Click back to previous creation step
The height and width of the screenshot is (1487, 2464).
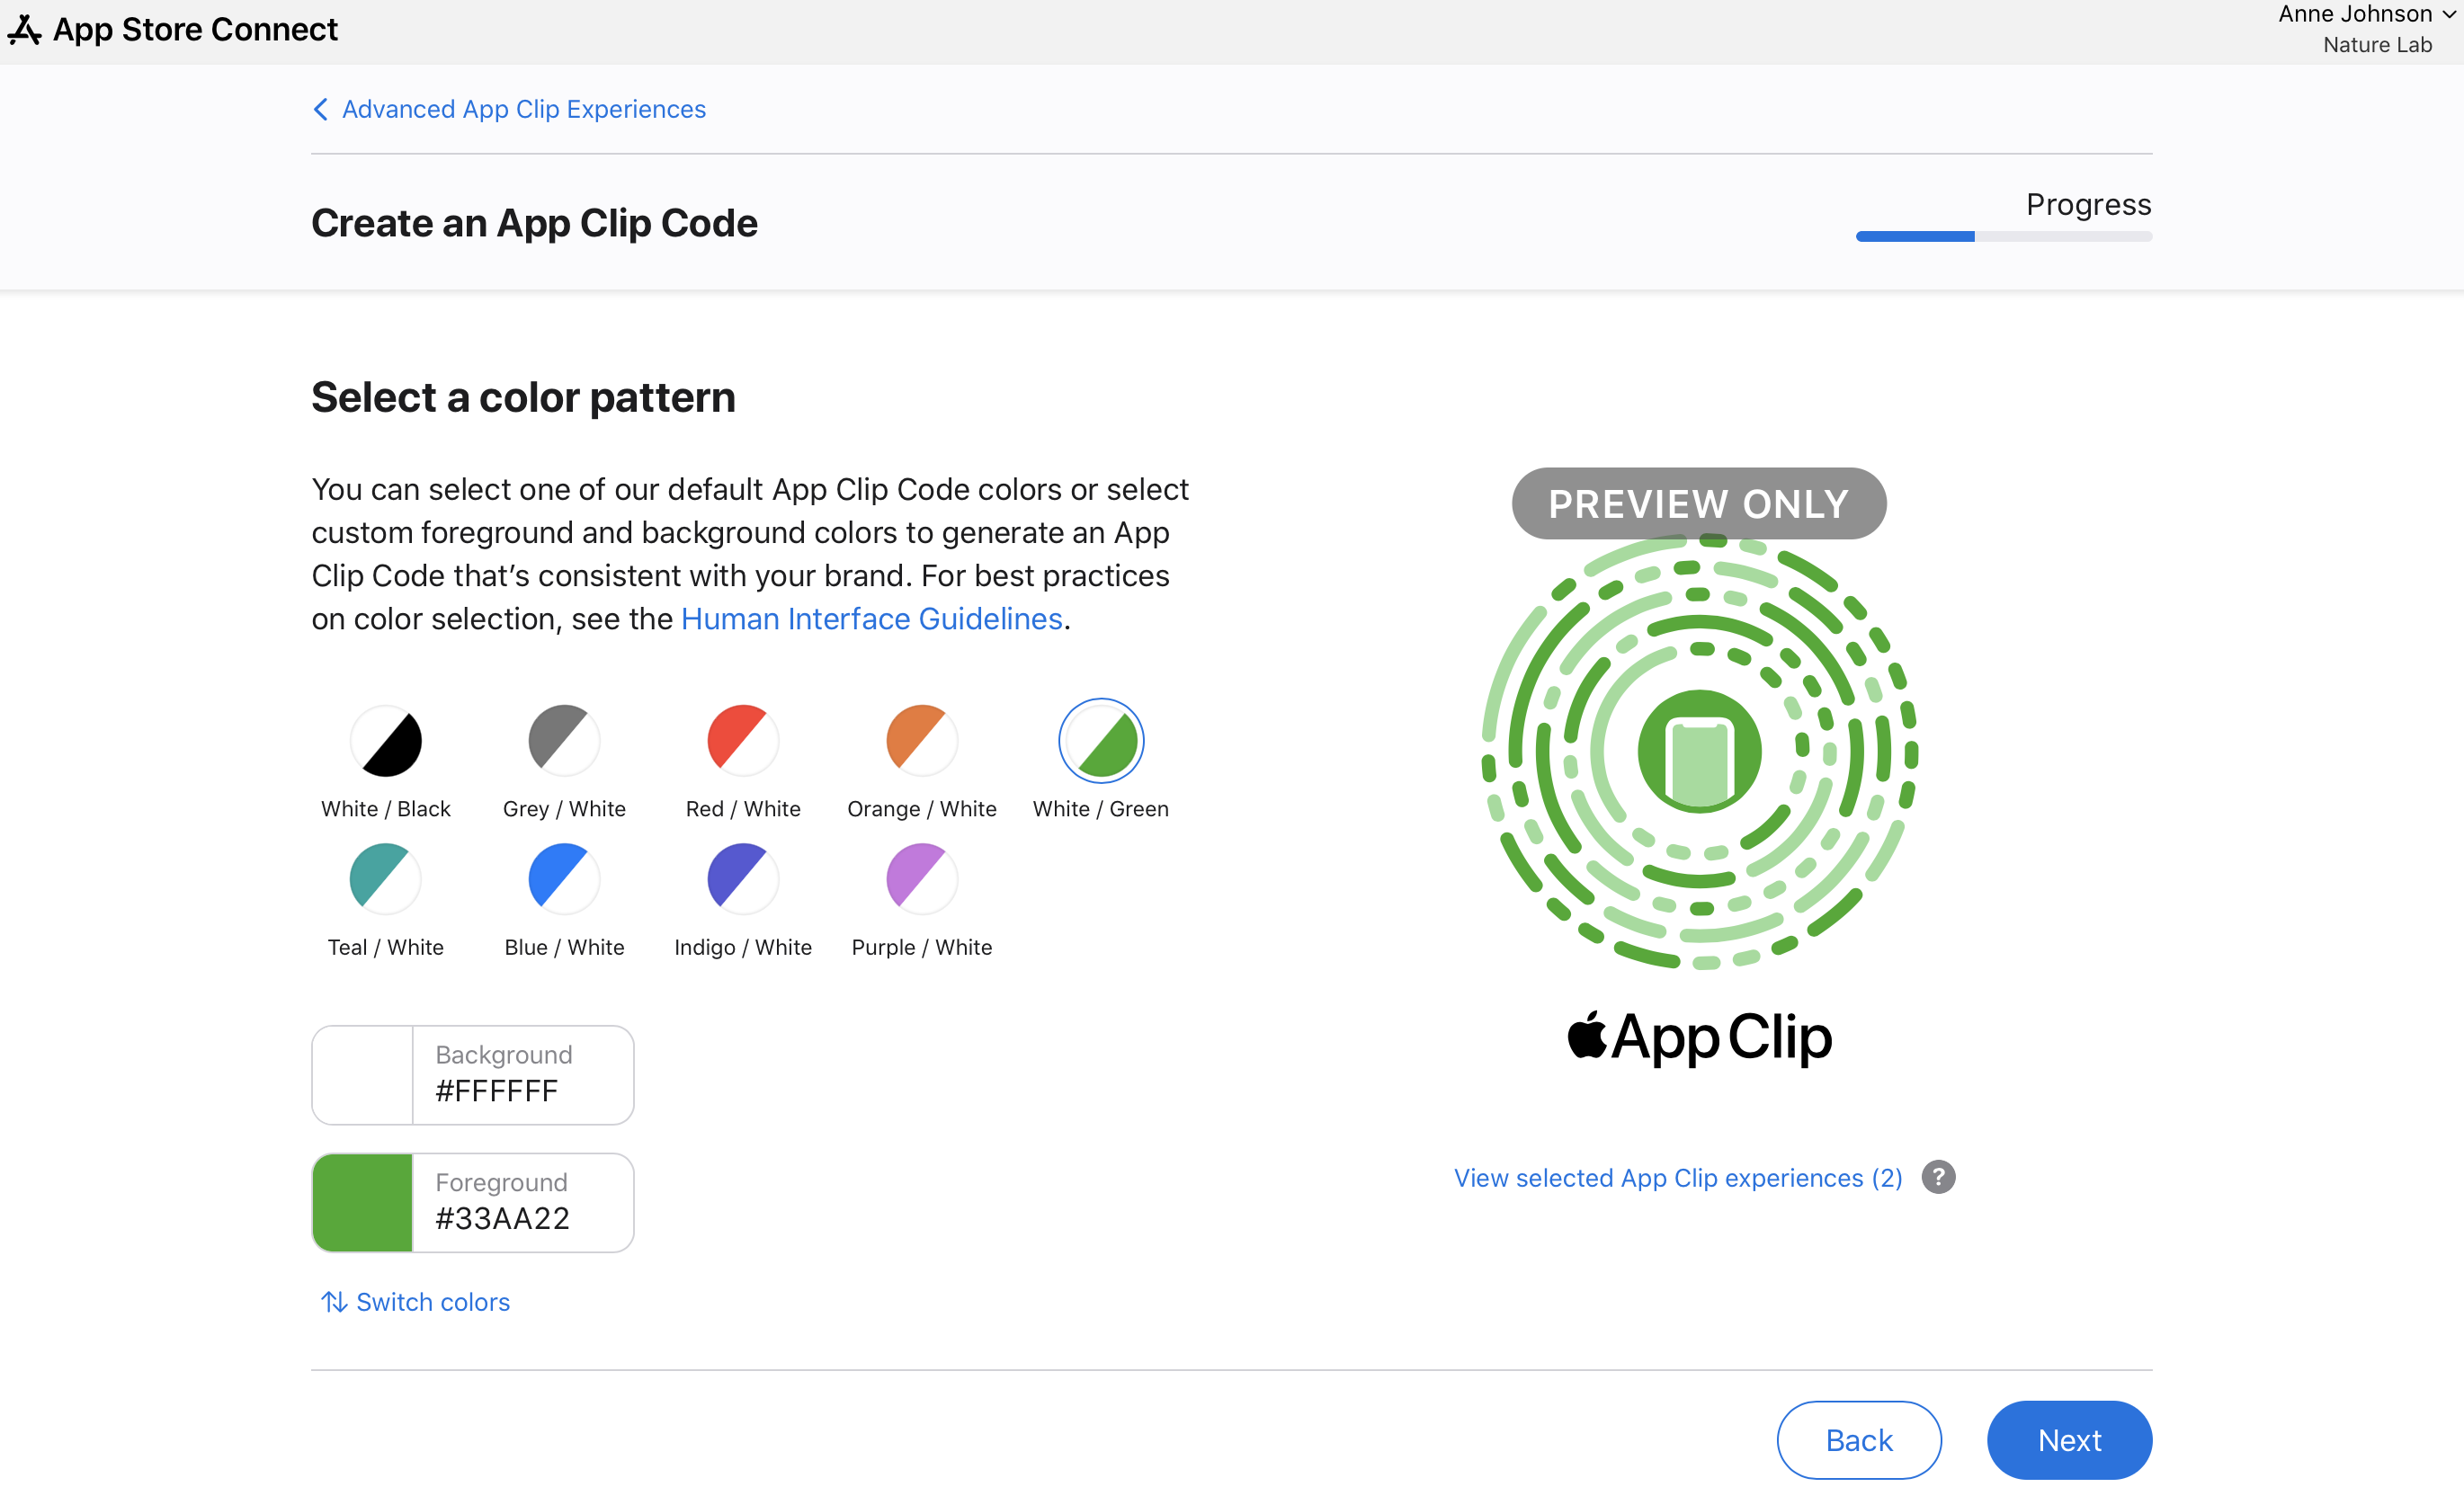[1859, 1439]
